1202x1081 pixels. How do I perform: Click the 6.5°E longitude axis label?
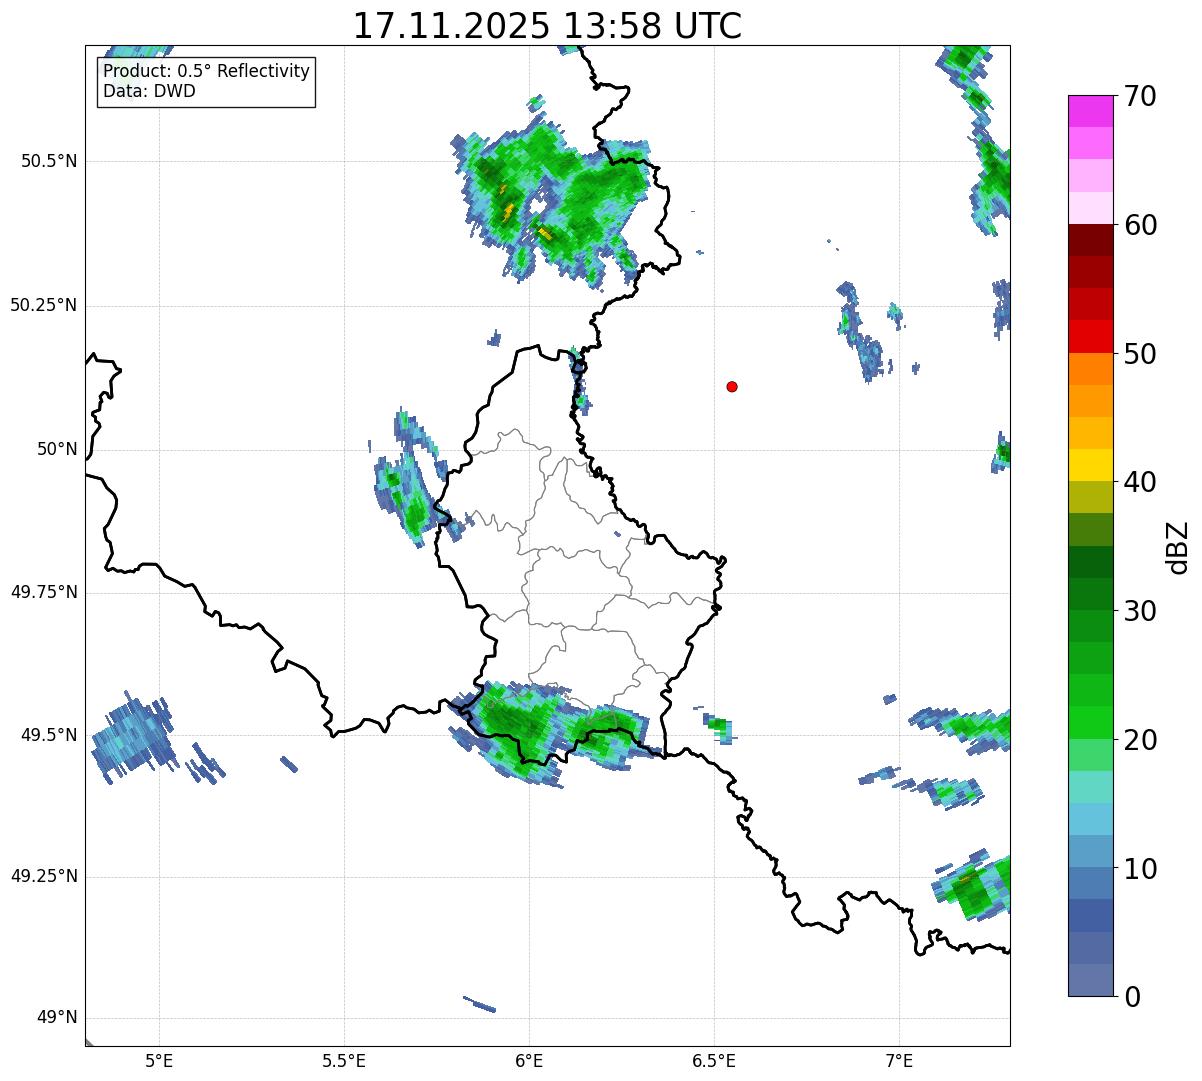coord(714,1061)
